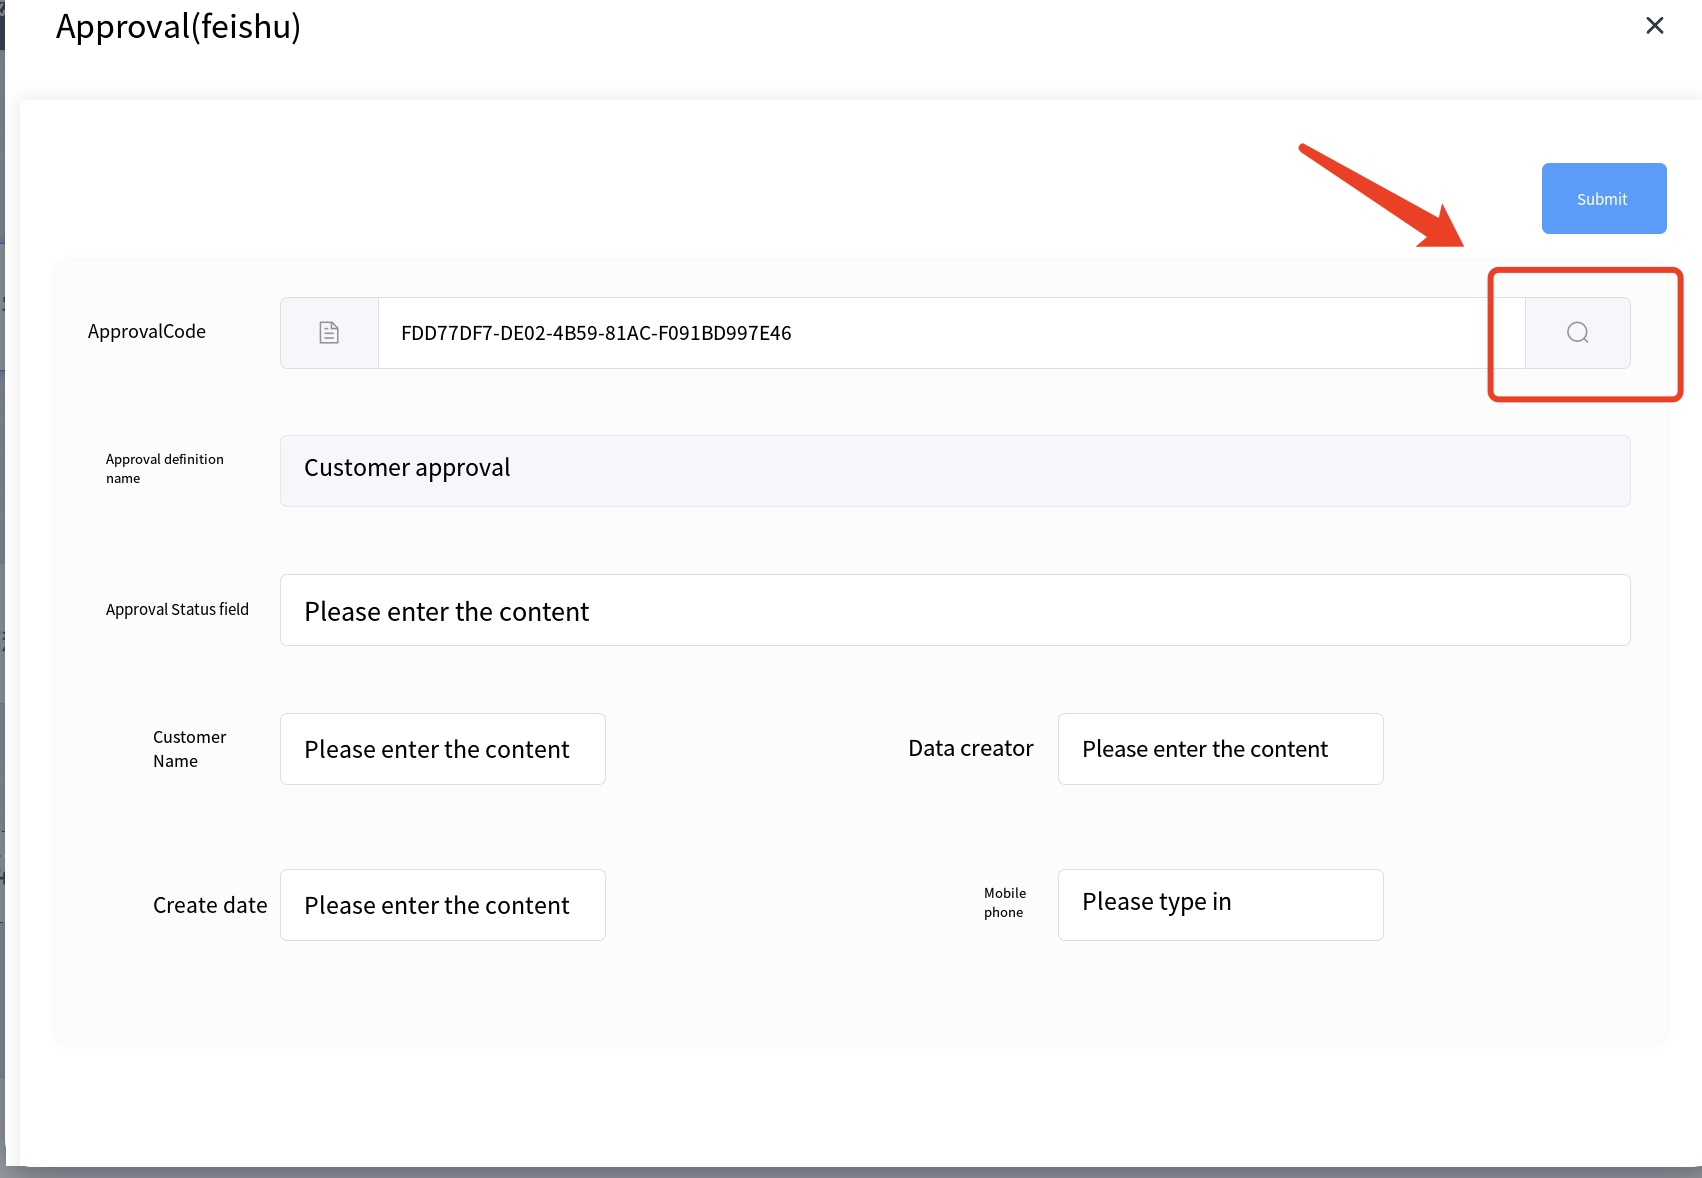Select the Mobile phone input box
The image size is (1702, 1178).
[1220, 905]
